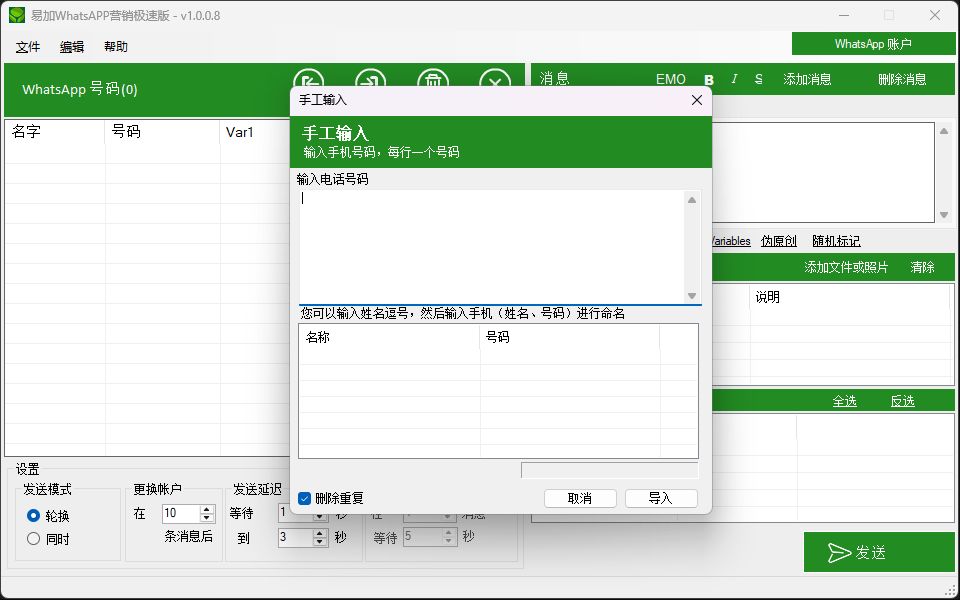Decrease the 到 seconds delay stepper
This screenshot has height=600, width=960.
320,542
